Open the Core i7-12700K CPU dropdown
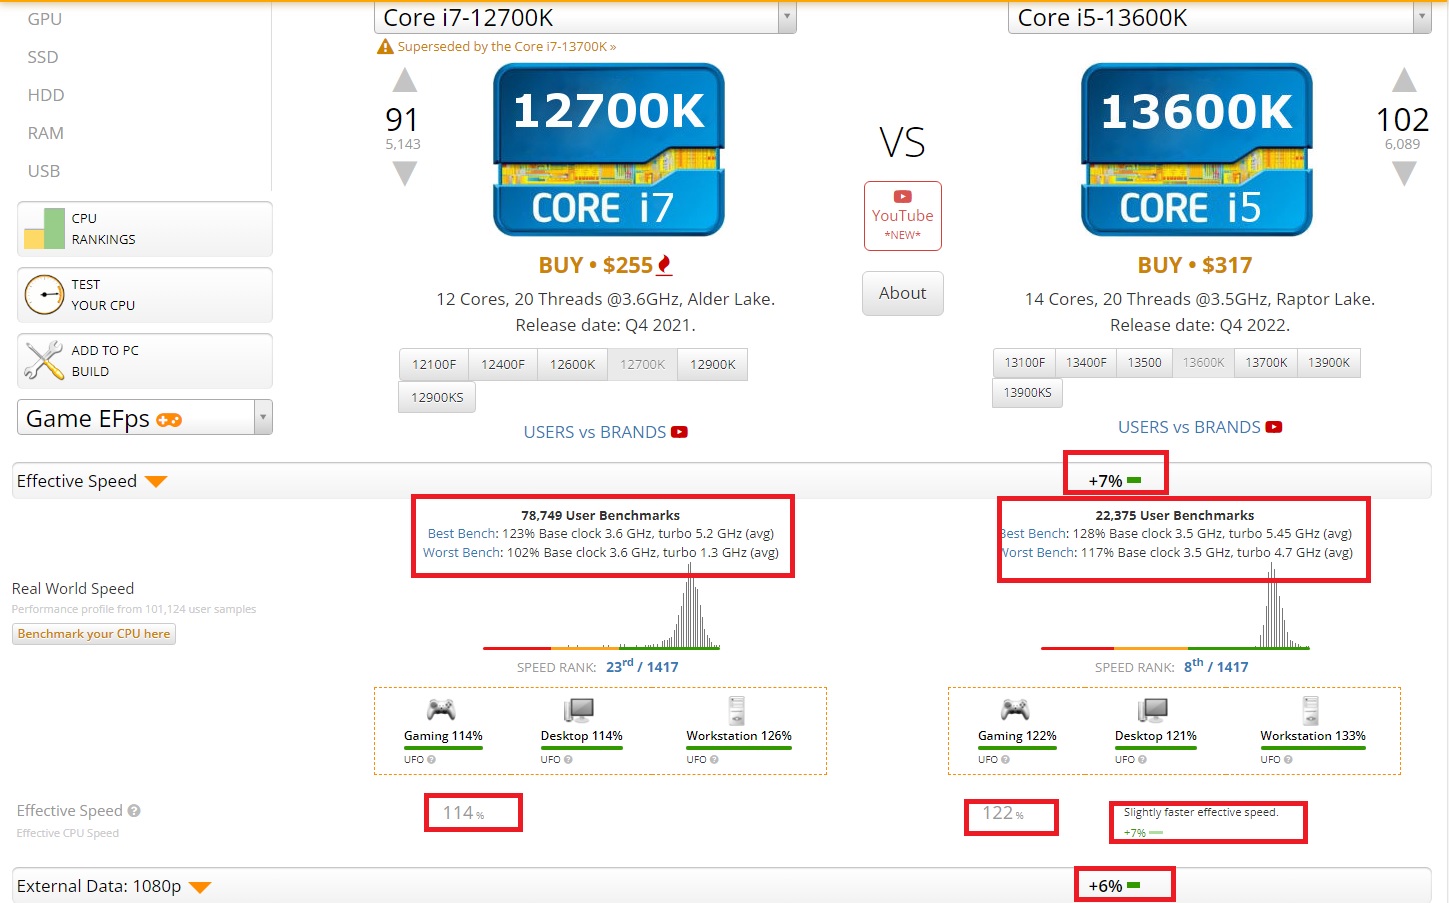Viewport: 1449px width, 903px height. click(x=585, y=18)
